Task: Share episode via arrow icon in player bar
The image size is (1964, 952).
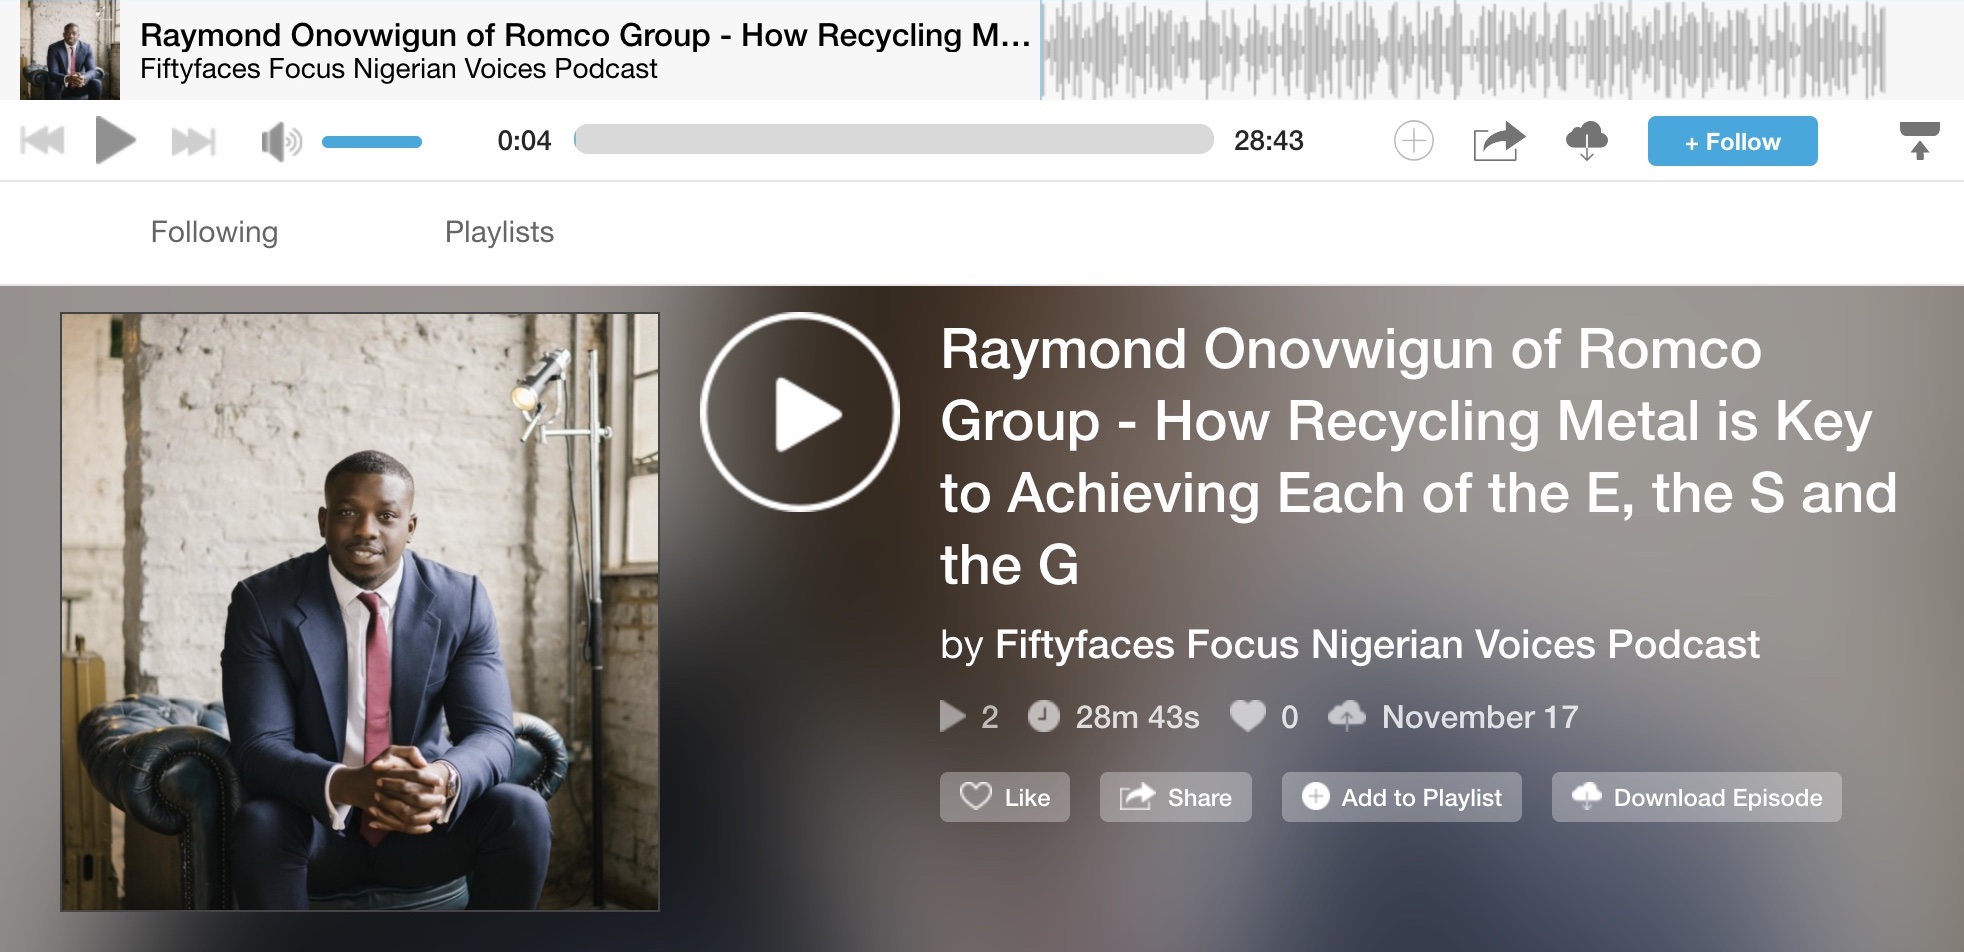Action: pos(1499,141)
